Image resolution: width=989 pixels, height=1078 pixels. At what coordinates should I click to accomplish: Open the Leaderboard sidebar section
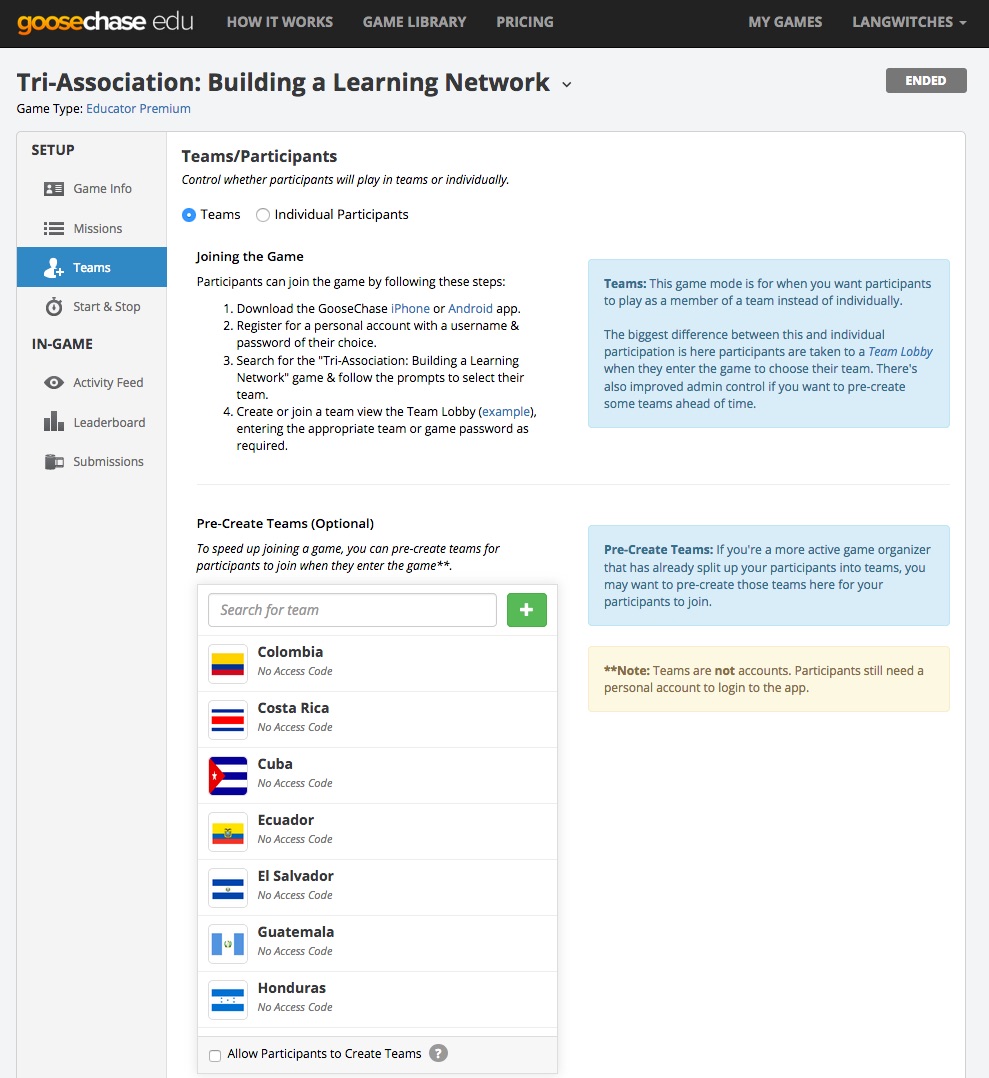[x=92, y=422]
